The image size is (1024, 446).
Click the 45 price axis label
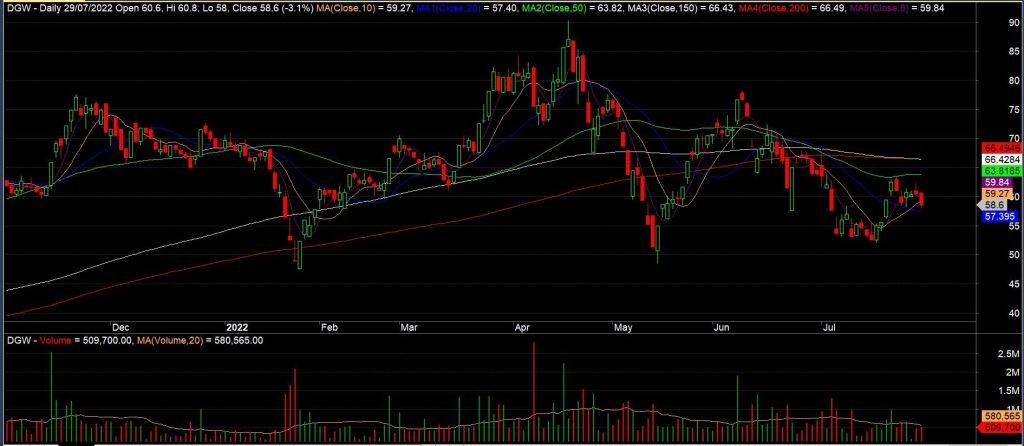[x=1014, y=284]
